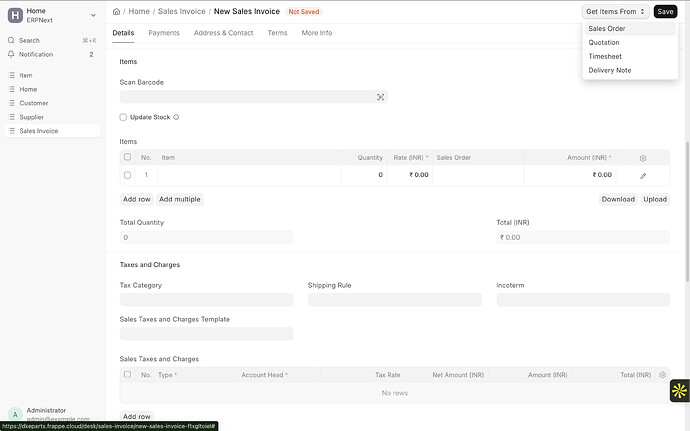Open the Incoterm field
This screenshot has height=431, width=690.
point(583,300)
